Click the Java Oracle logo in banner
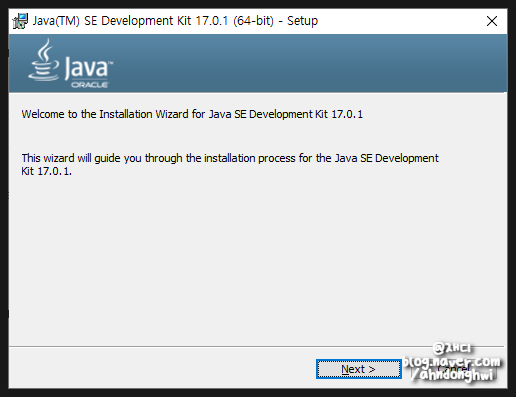516x397 pixels. [71, 63]
